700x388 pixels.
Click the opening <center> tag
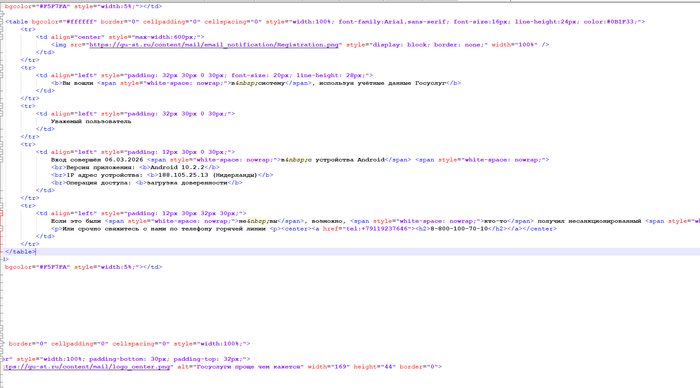click(x=295, y=229)
